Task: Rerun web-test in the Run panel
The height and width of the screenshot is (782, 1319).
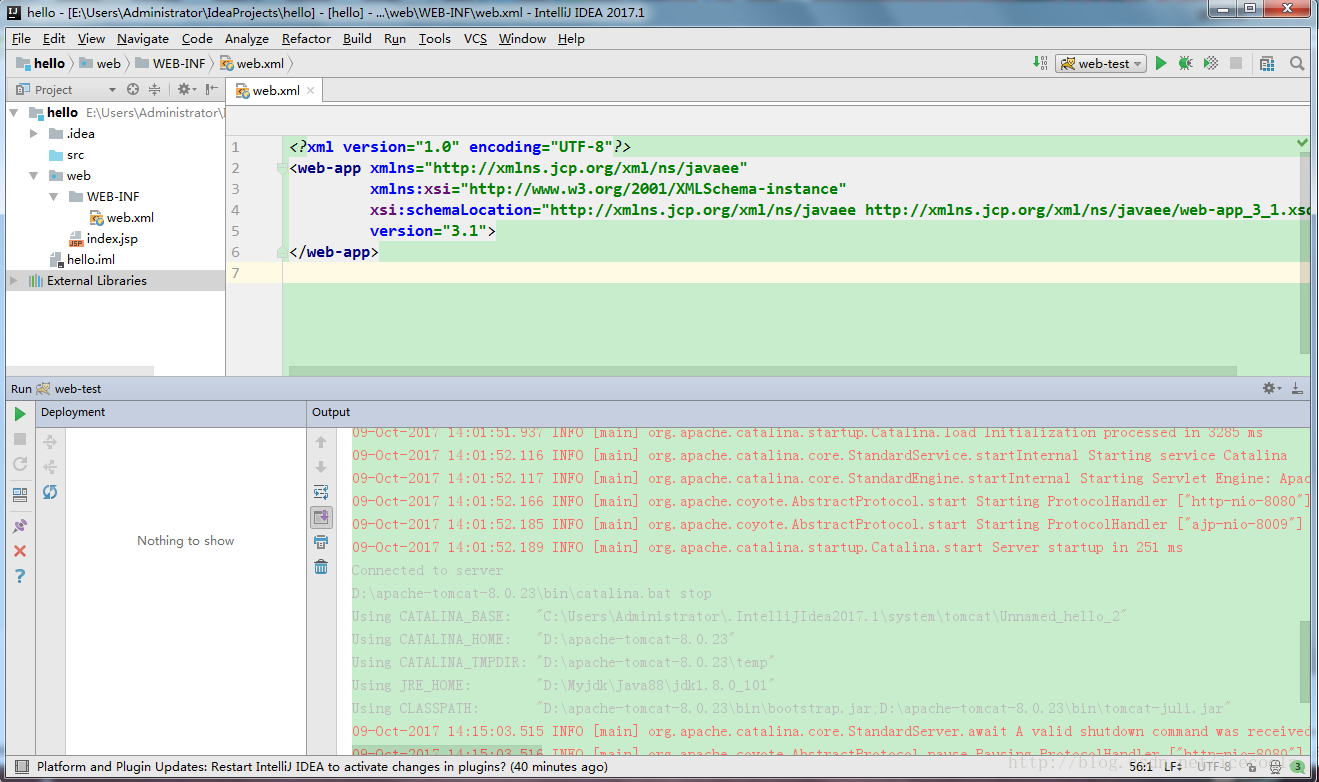Action: click(x=20, y=414)
